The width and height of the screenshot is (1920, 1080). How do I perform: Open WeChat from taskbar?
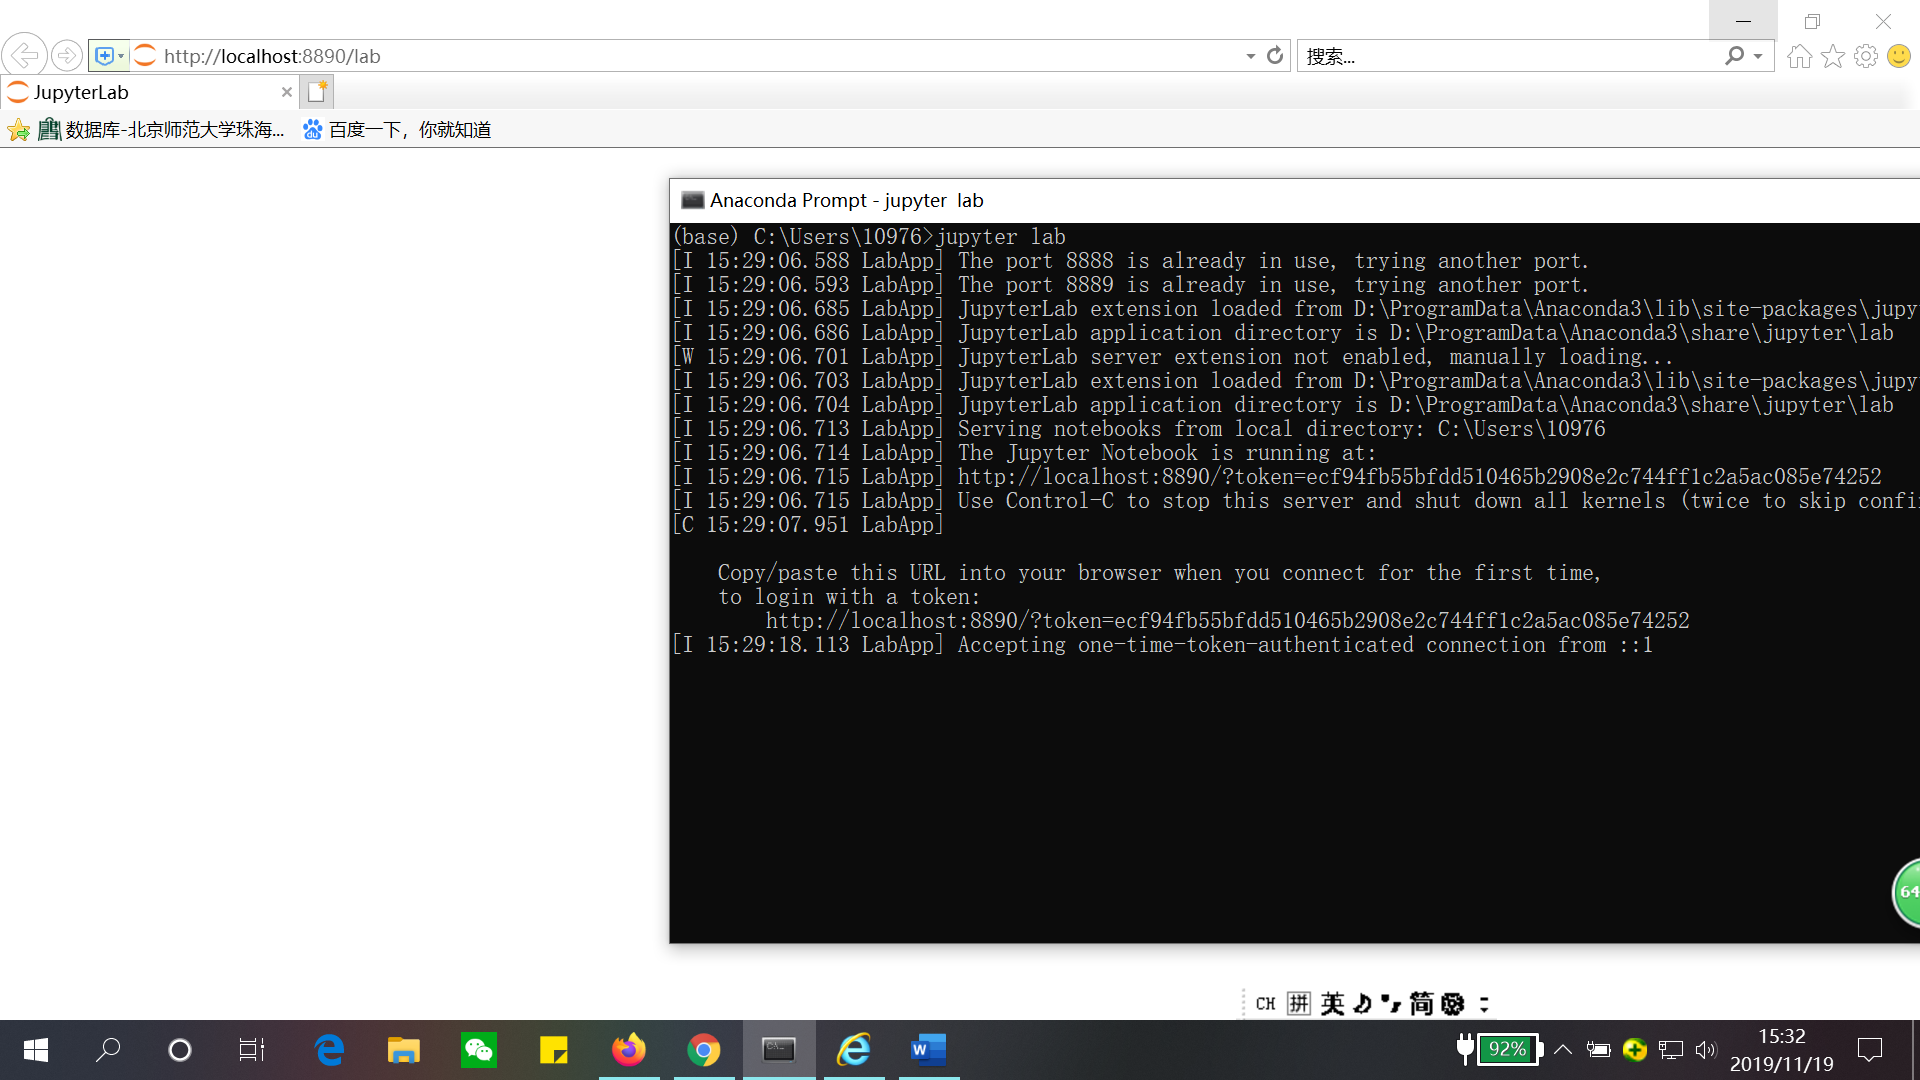479,1050
